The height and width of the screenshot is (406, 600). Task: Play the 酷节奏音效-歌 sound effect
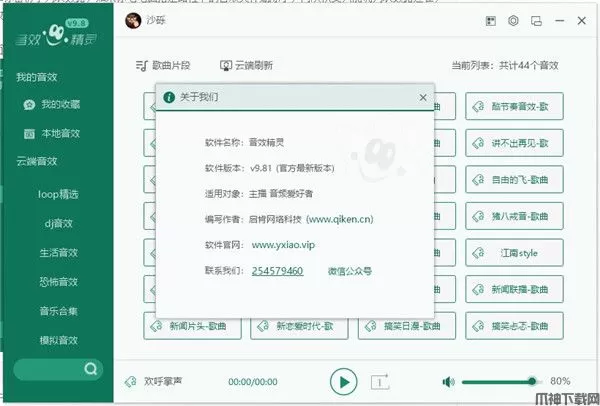514,106
